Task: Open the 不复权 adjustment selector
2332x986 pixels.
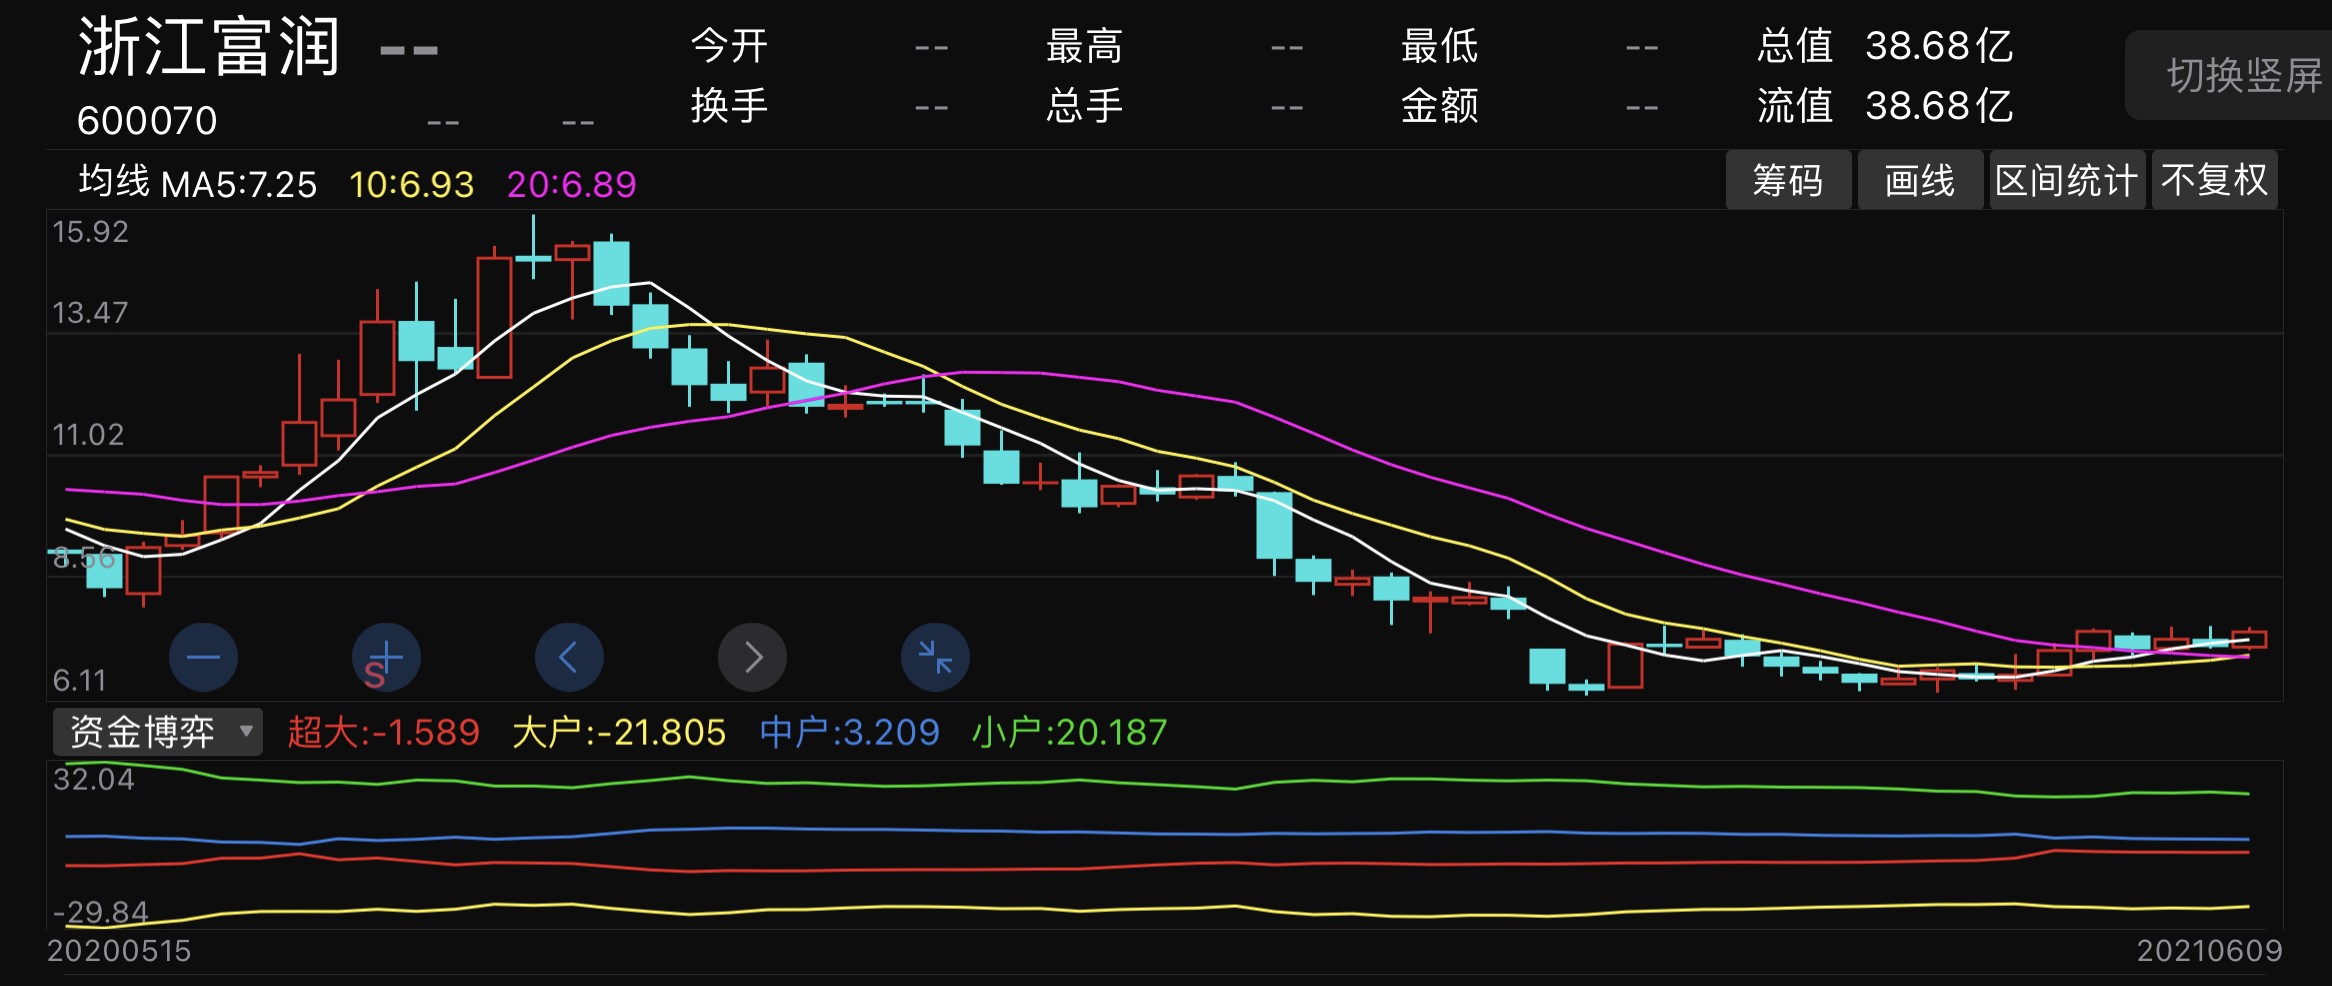Action: click(2214, 180)
